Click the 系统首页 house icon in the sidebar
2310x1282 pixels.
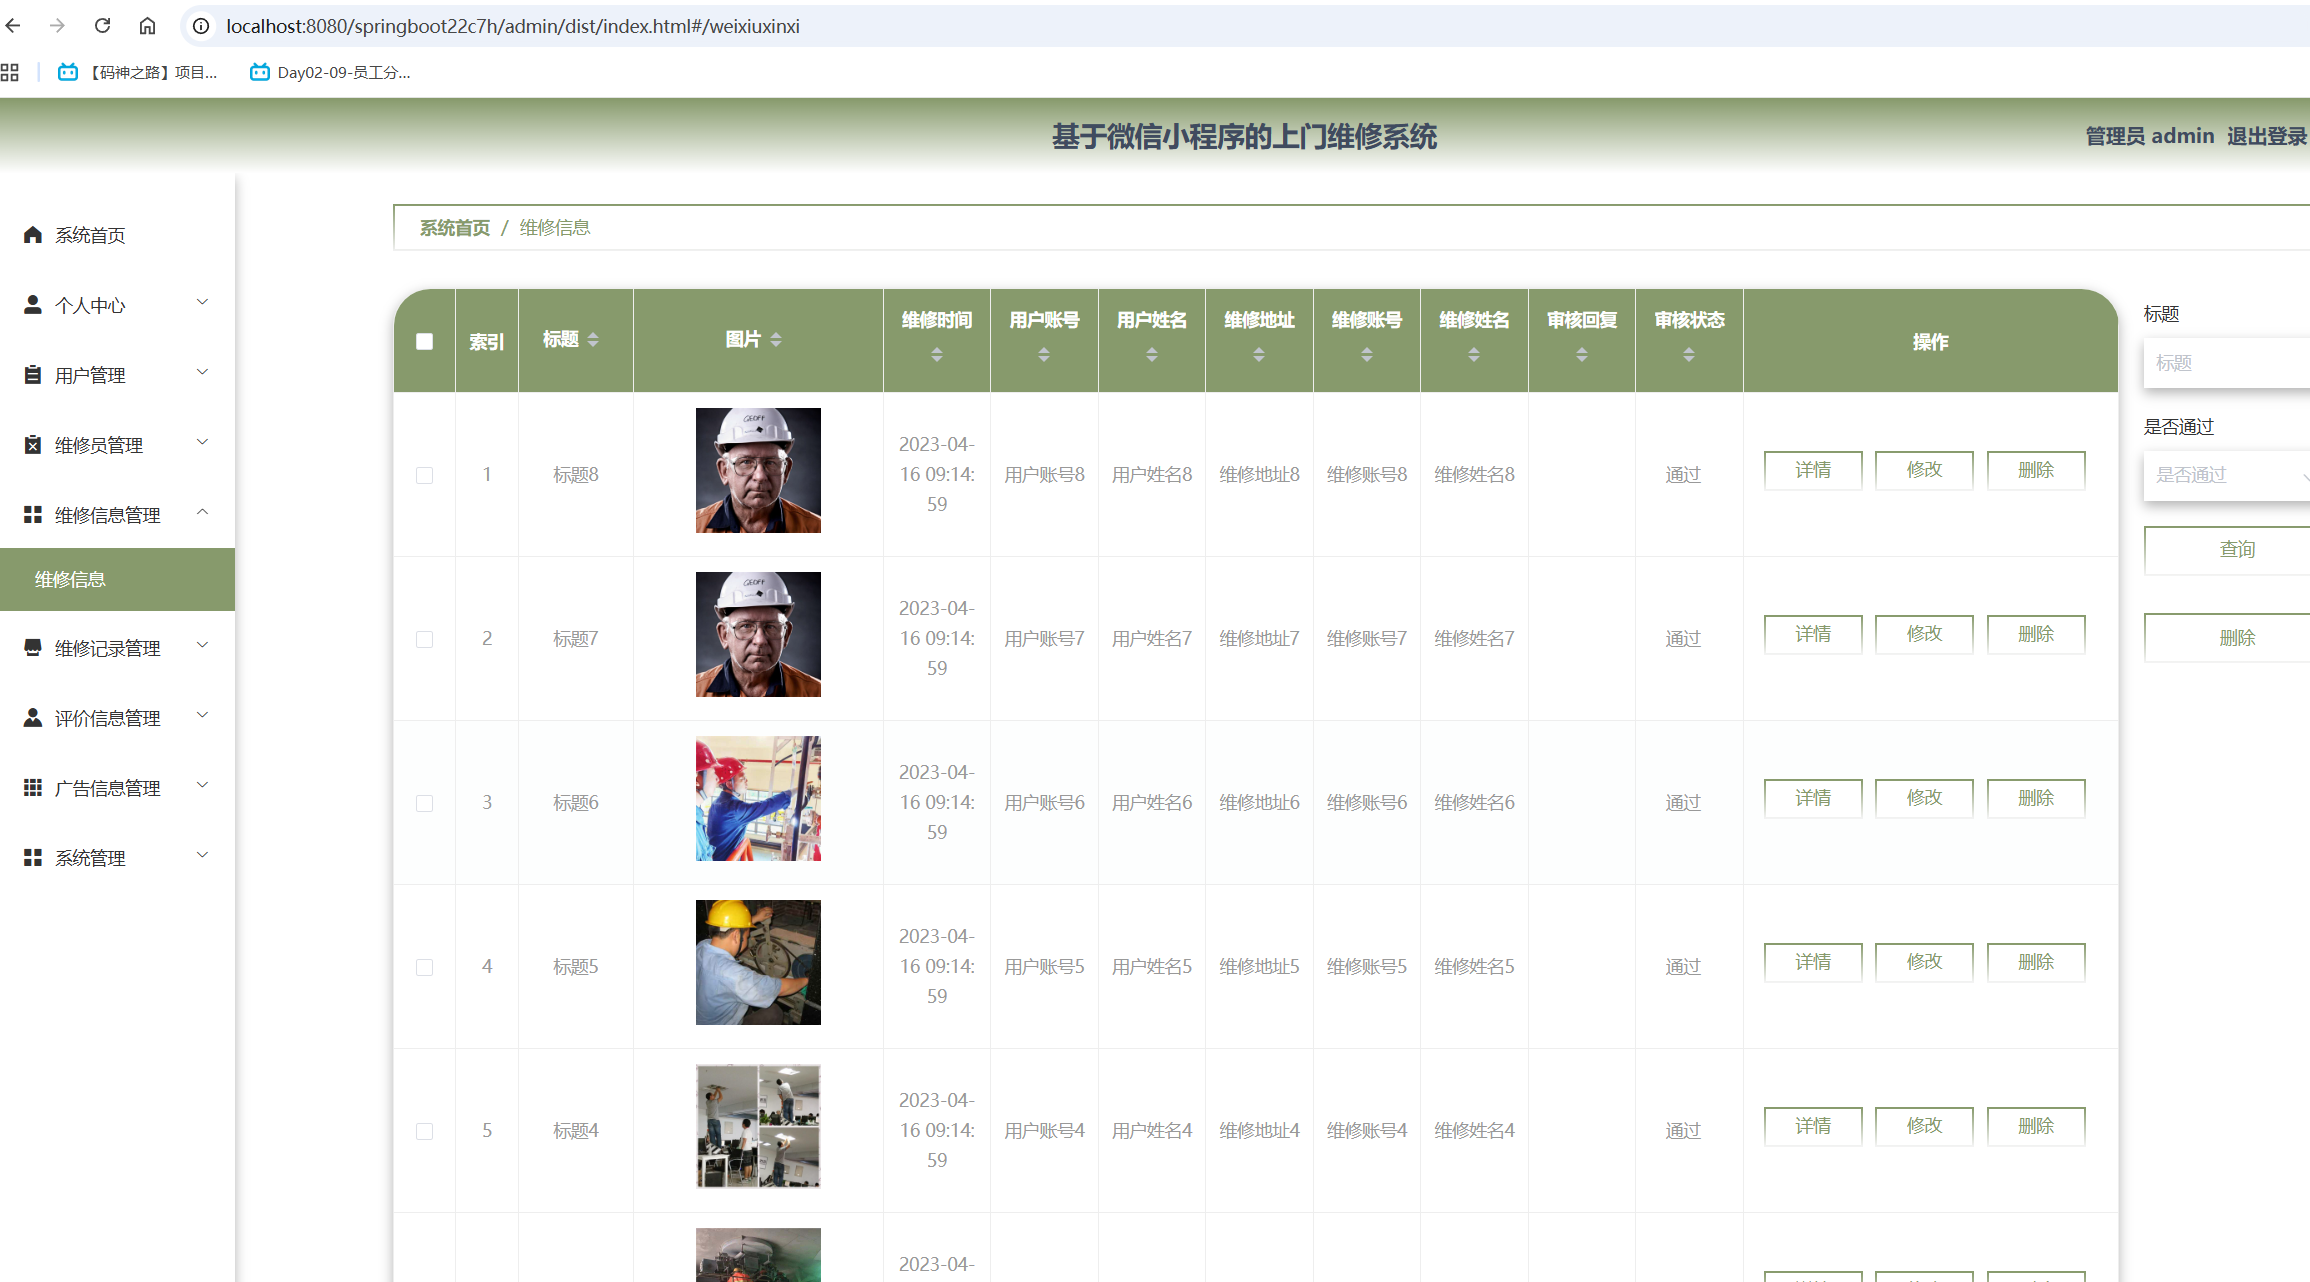33,235
